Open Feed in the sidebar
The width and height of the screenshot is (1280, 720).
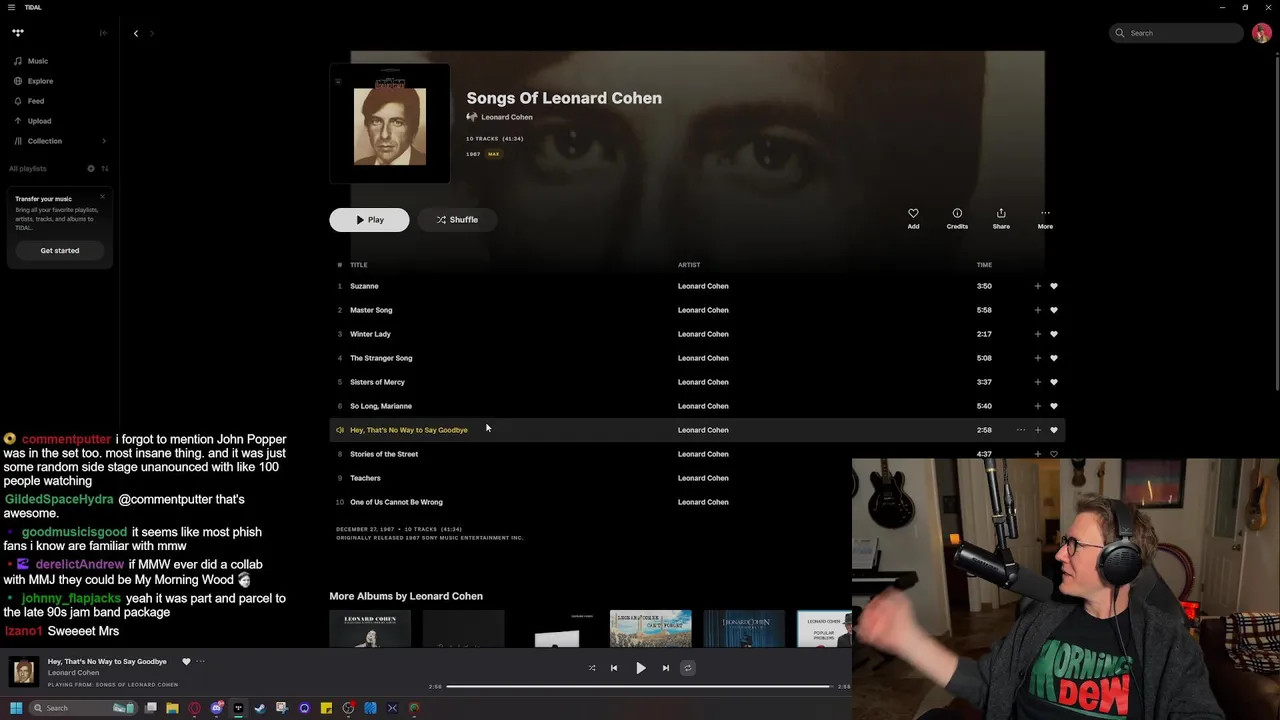[x=29, y=101]
